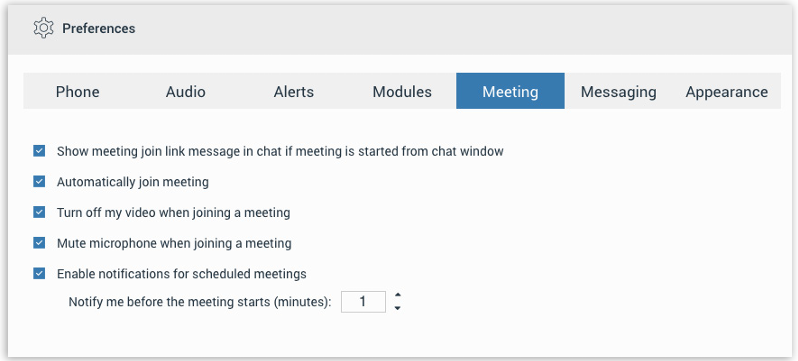Toggle Enable notifications for scheduled meetings
Viewport: 798px width, 361px height.
click(x=39, y=274)
